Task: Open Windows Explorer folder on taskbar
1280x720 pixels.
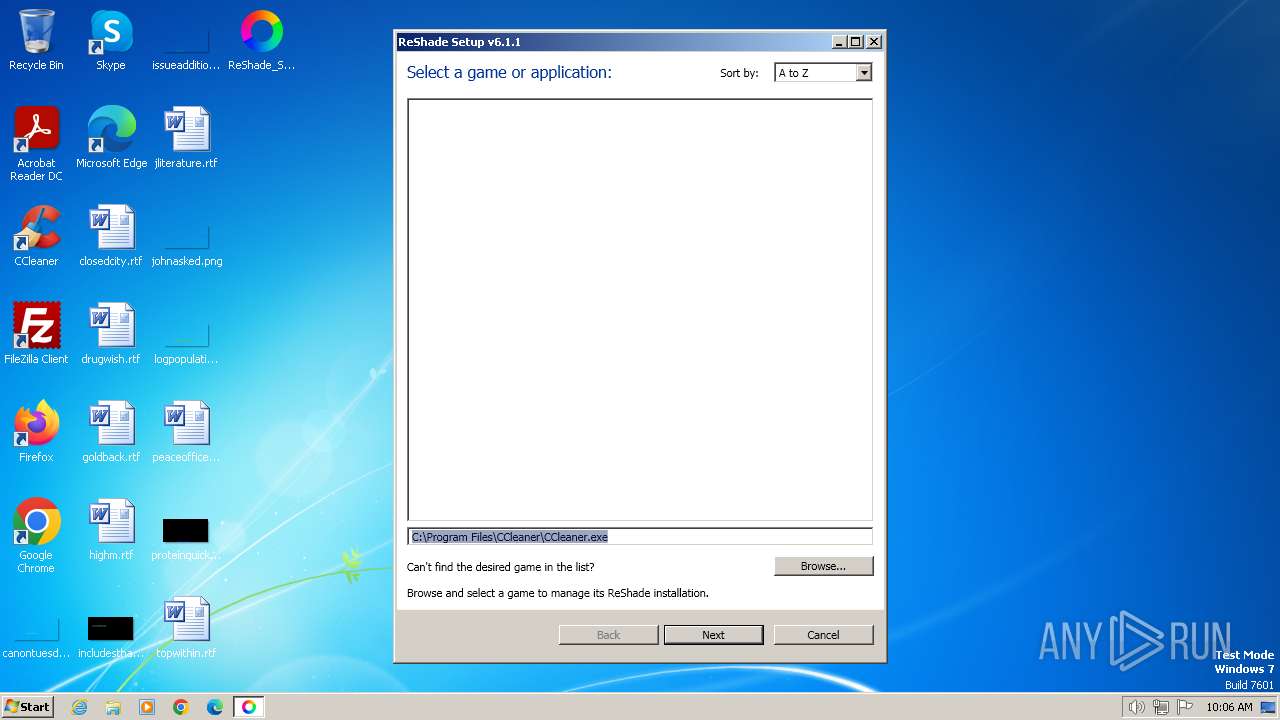Action: pyautogui.click(x=113, y=707)
